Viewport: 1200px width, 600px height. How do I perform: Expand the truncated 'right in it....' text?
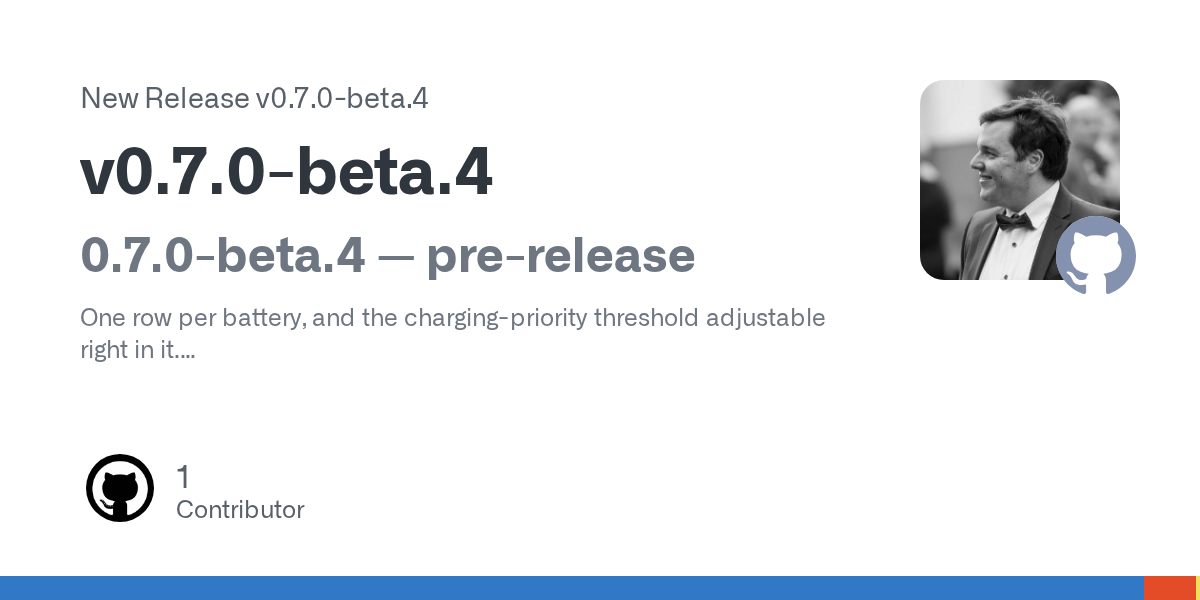(x=137, y=351)
